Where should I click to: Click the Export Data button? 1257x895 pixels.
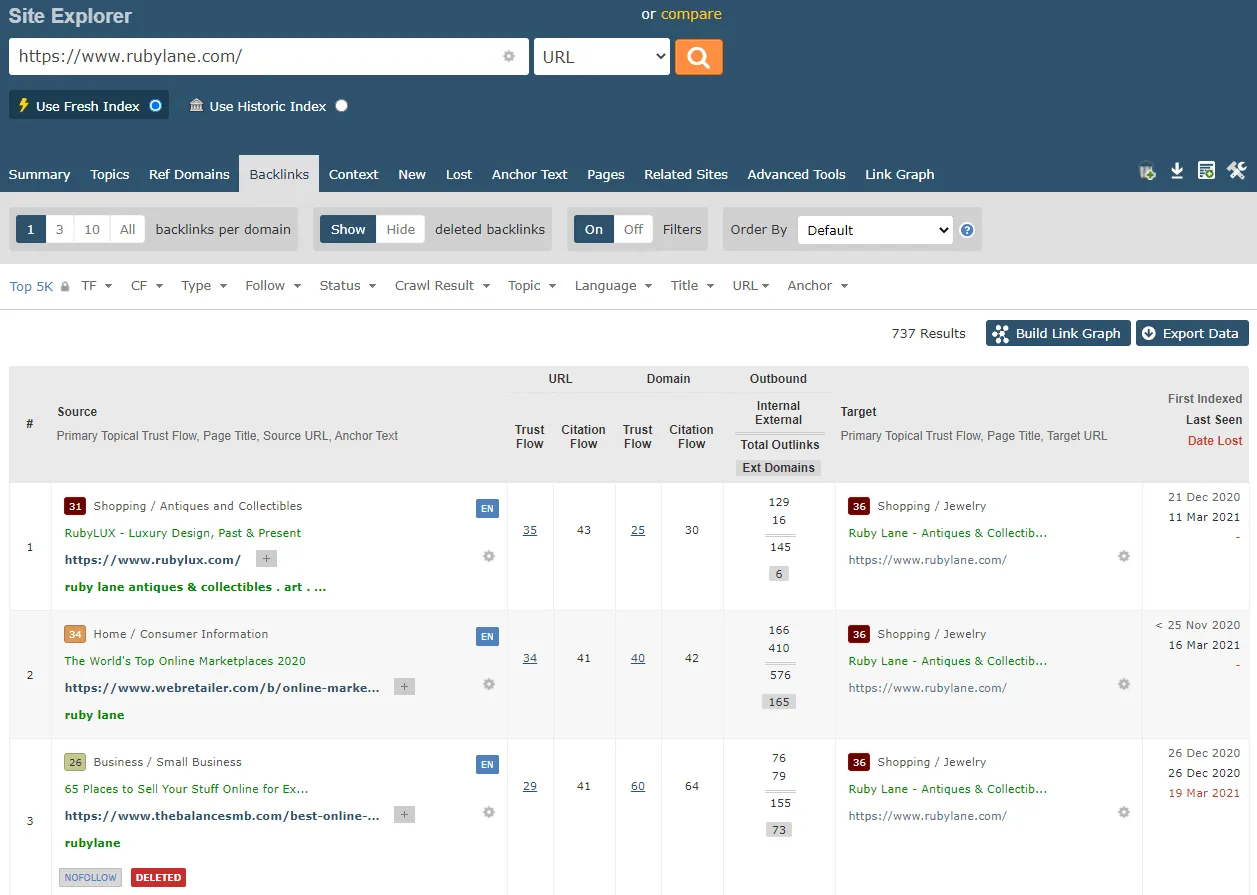tap(1191, 333)
